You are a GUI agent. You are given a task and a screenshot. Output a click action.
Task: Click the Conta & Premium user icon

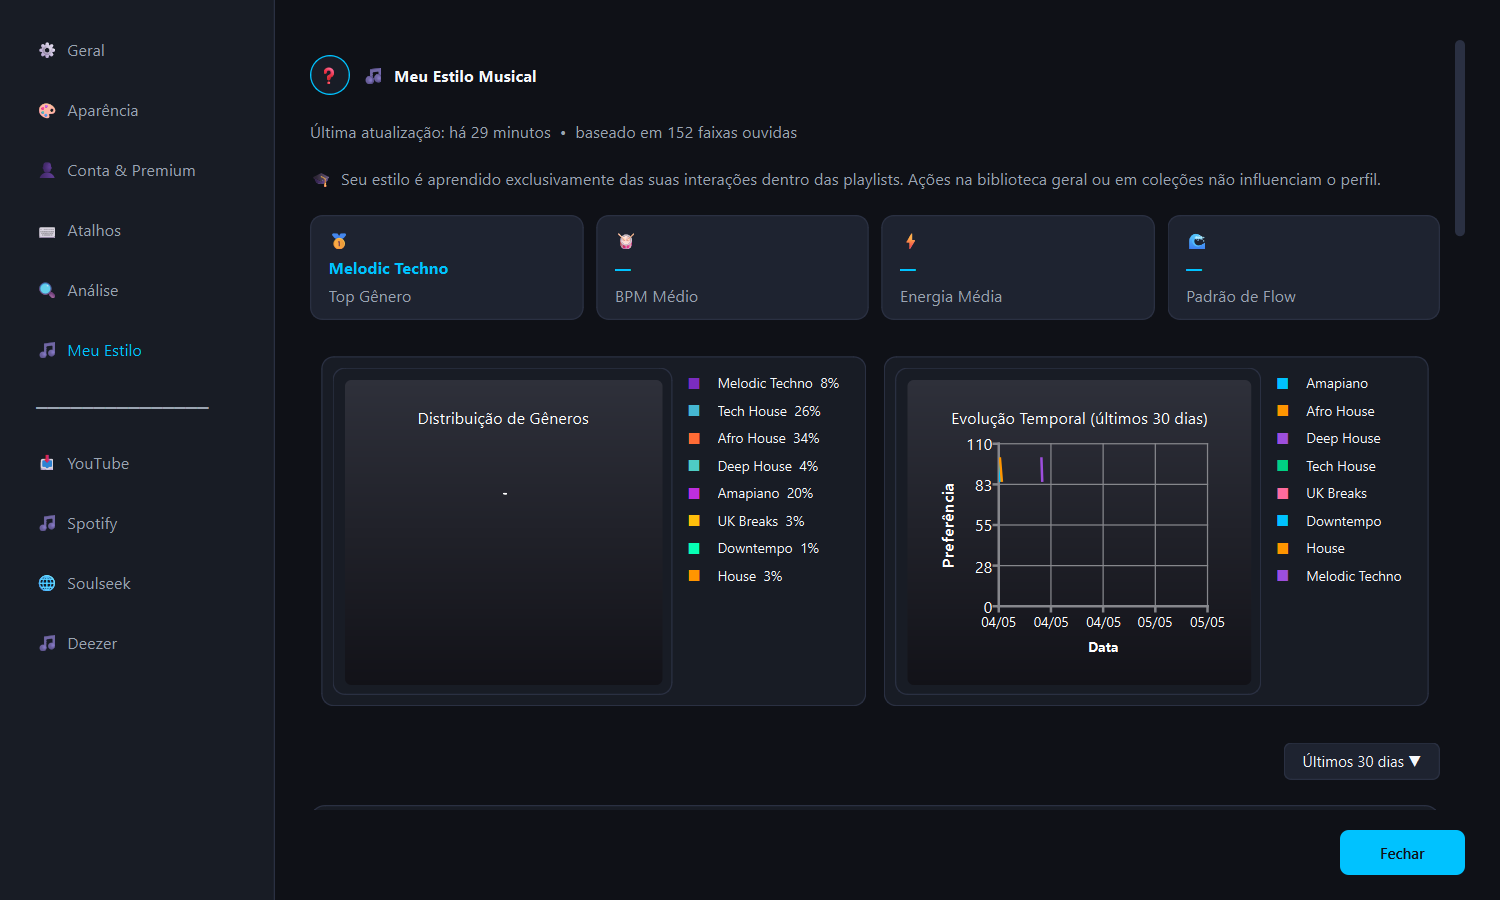(x=47, y=170)
